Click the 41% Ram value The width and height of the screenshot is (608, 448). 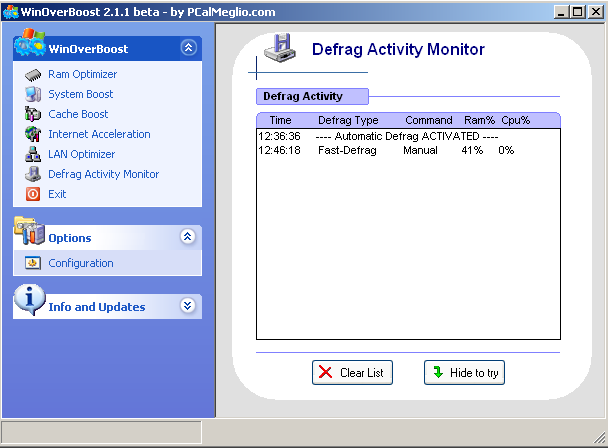pos(472,150)
